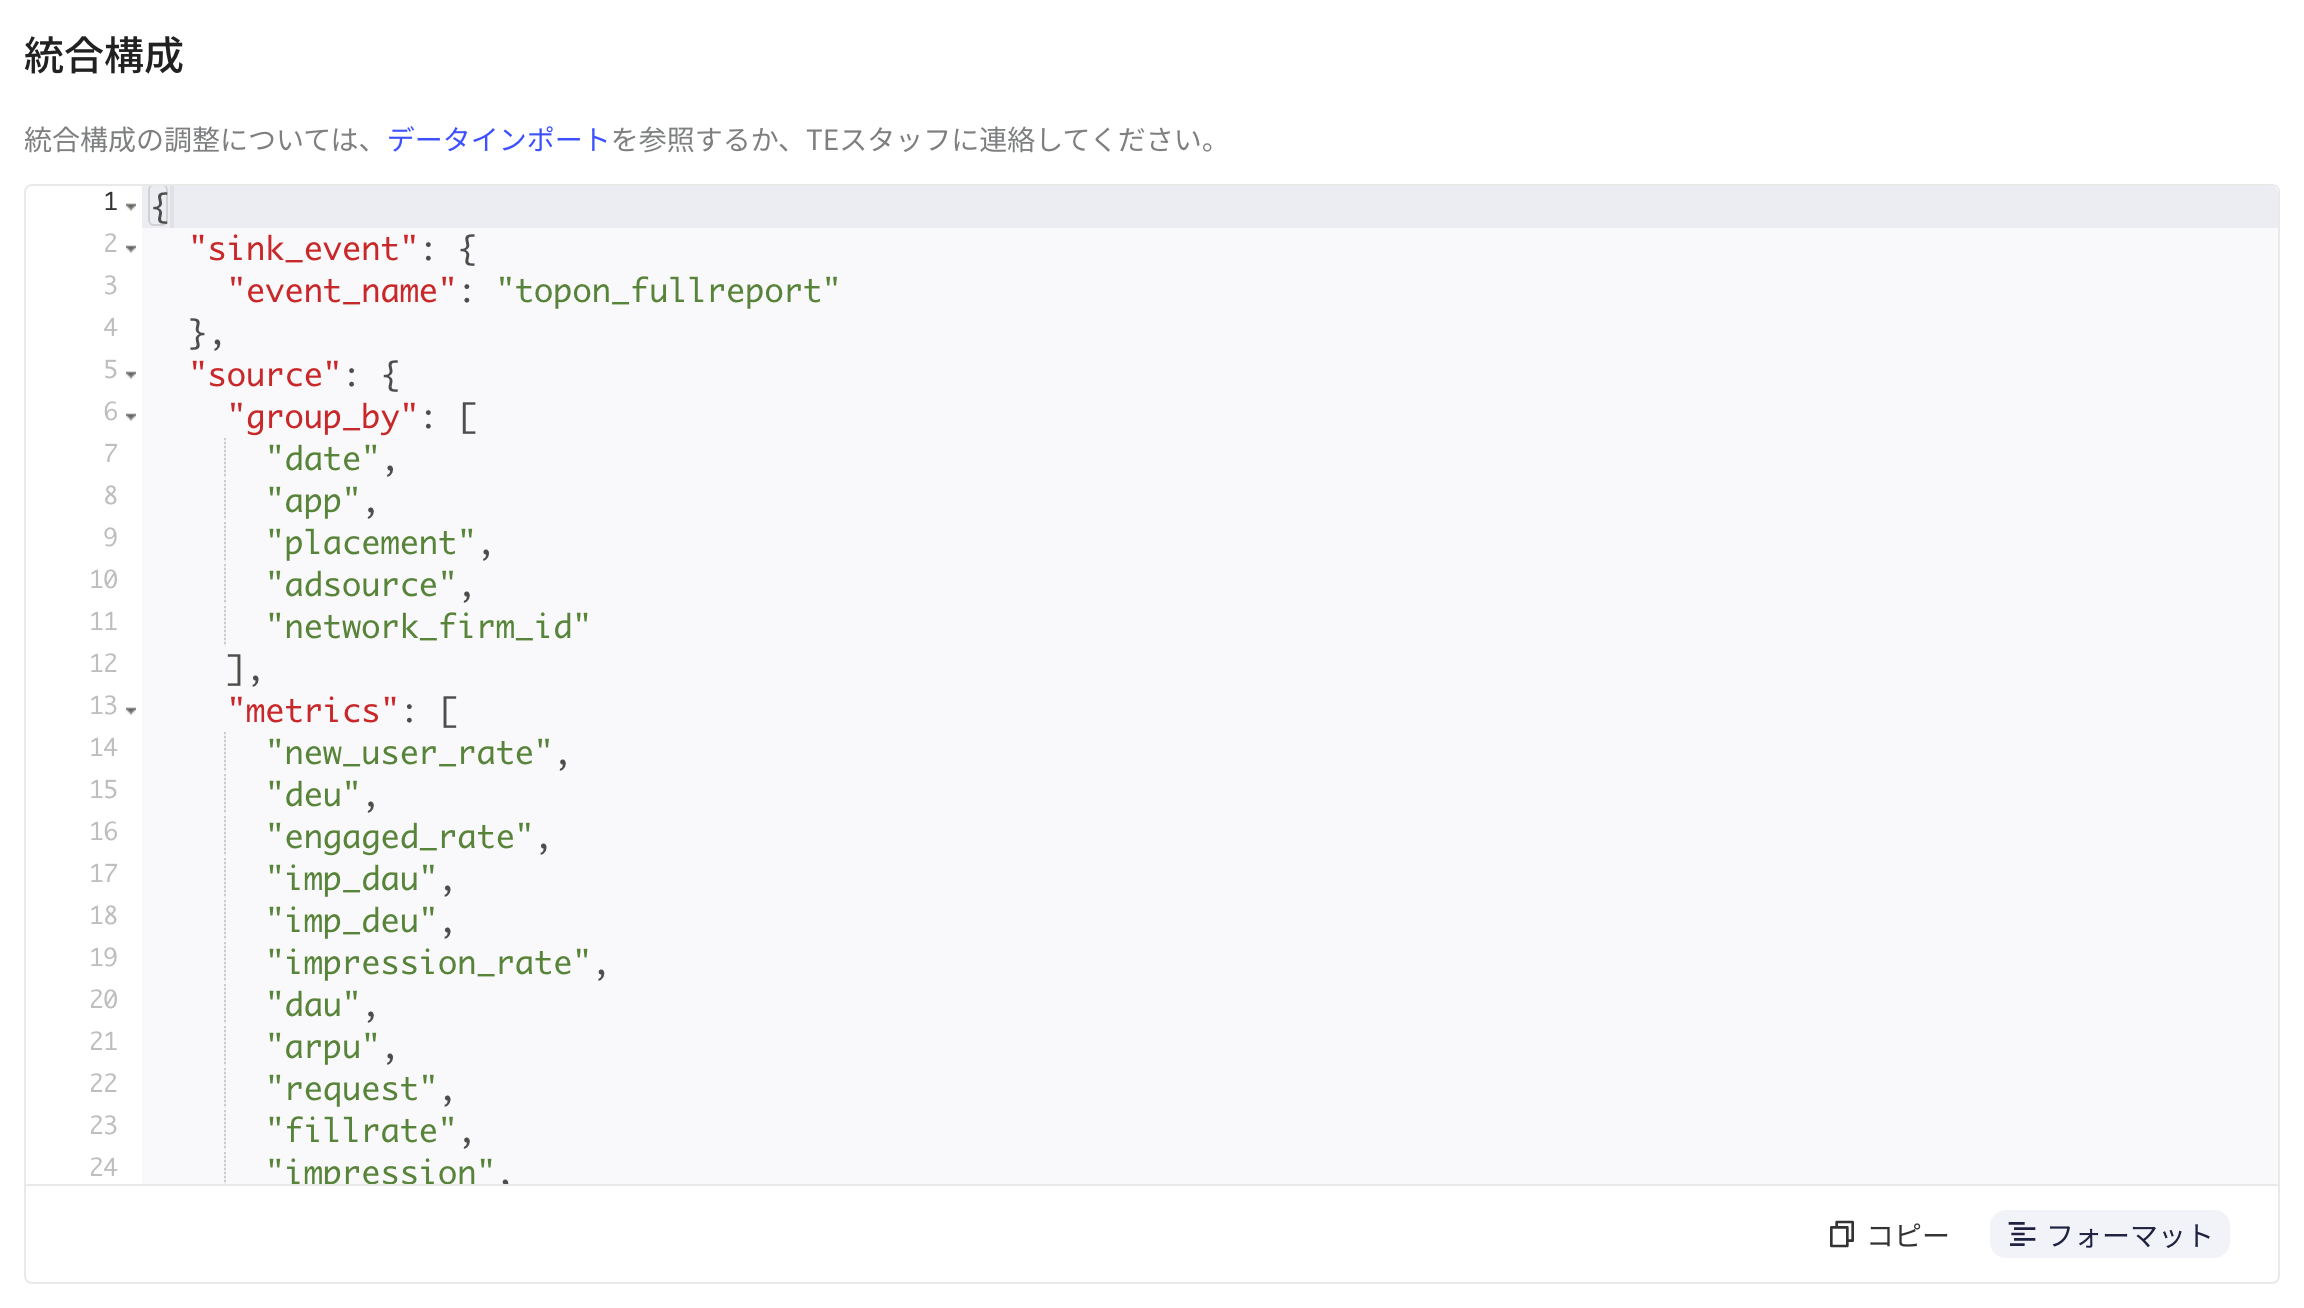Collapse the metrics array on line 13

click(x=131, y=710)
